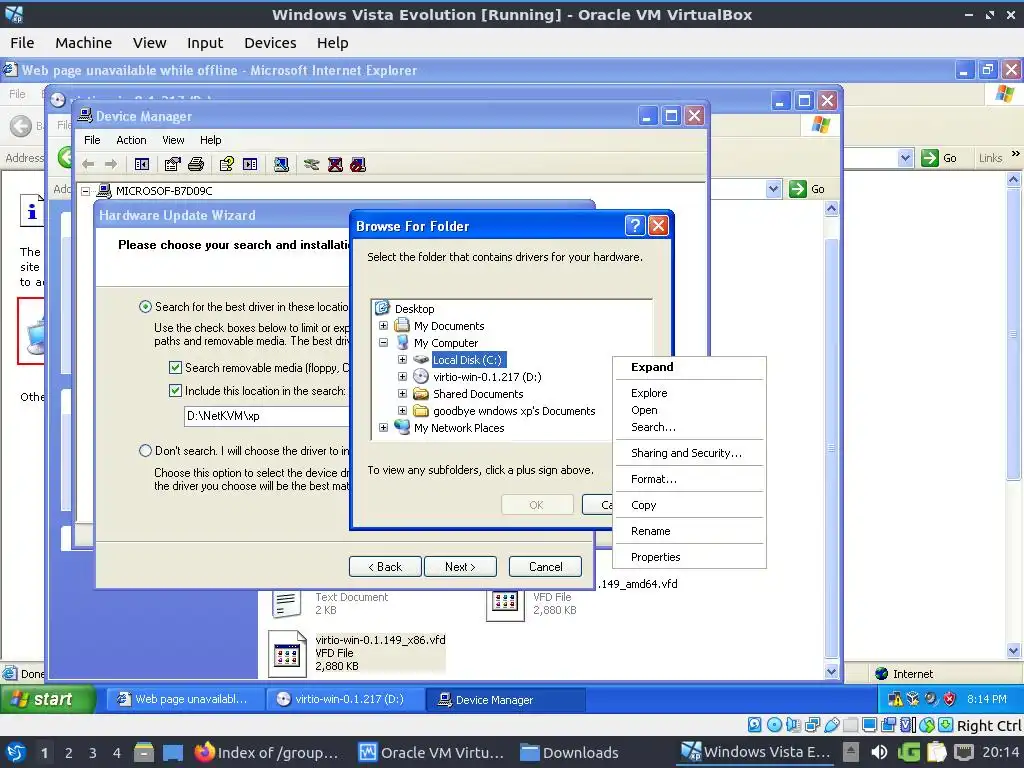Switch to host workspace 2
The image size is (1024, 768).
point(69,752)
